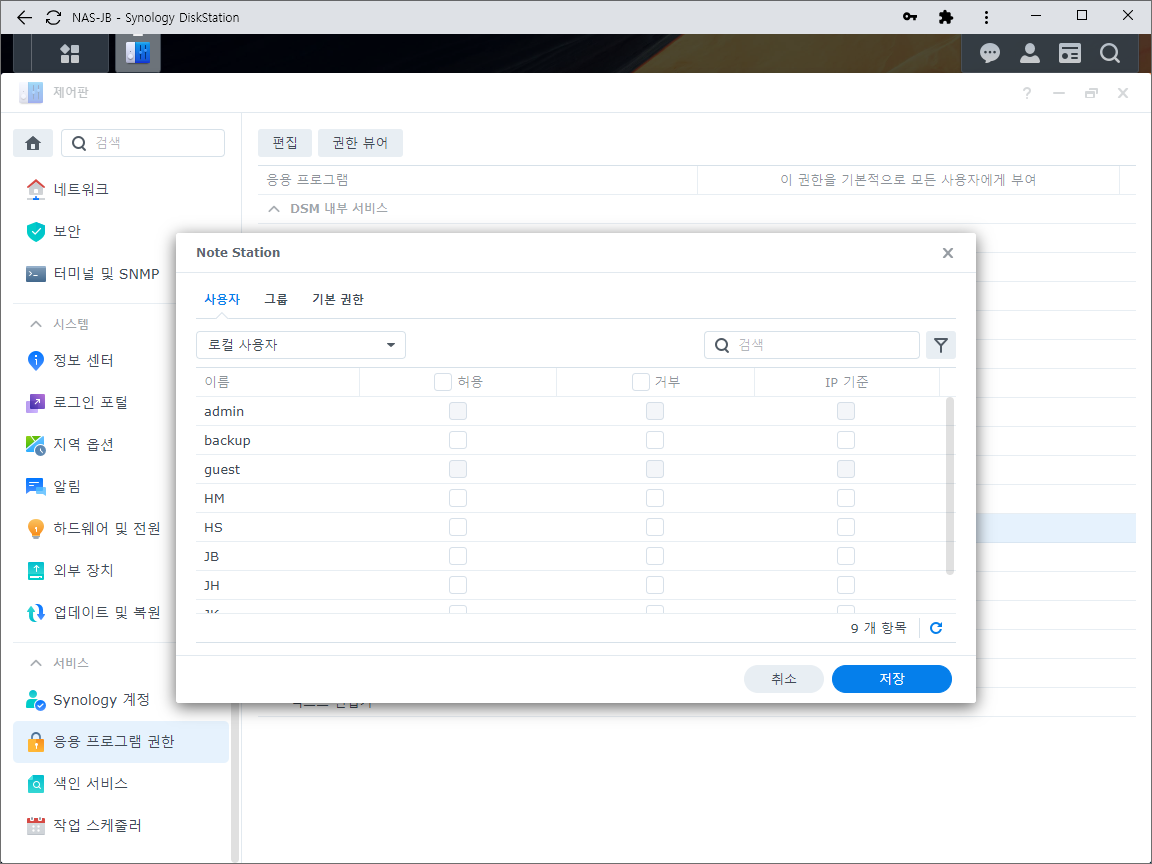This screenshot has width=1152, height=864.
Task: Click the 이름 column header
Action: click(x=278, y=382)
